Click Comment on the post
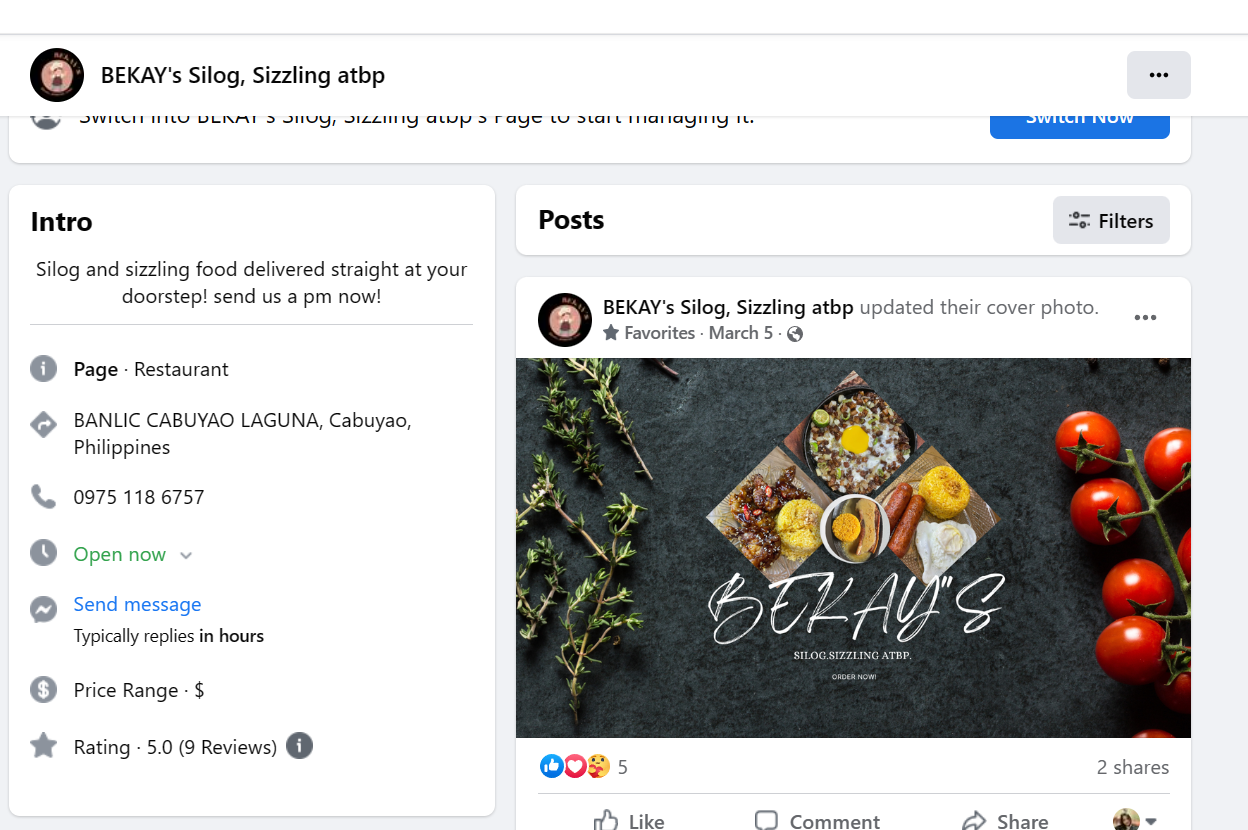 [x=817, y=821]
